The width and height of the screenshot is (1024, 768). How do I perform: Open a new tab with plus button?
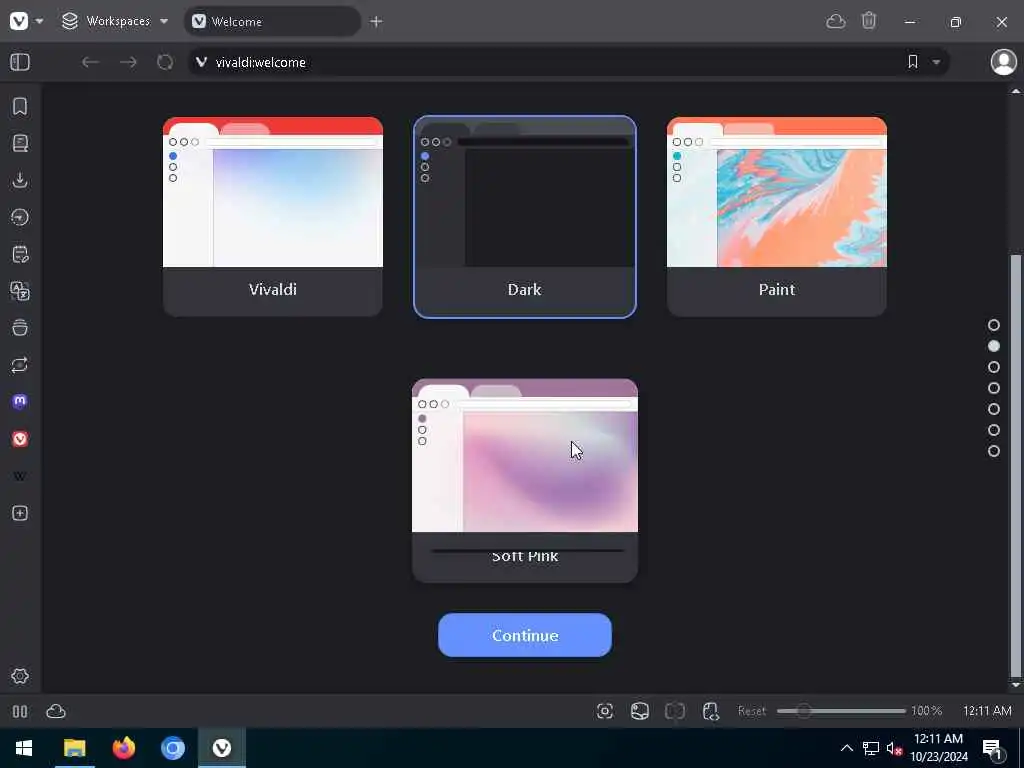coord(376,22)
